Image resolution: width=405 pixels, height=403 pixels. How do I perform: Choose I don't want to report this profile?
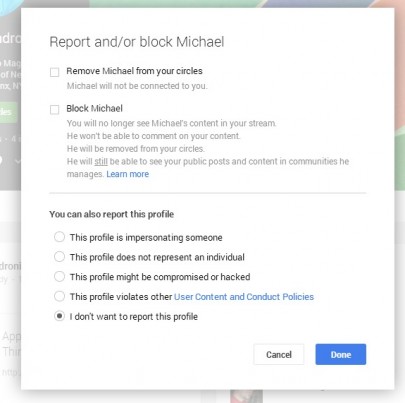[59, 316]
